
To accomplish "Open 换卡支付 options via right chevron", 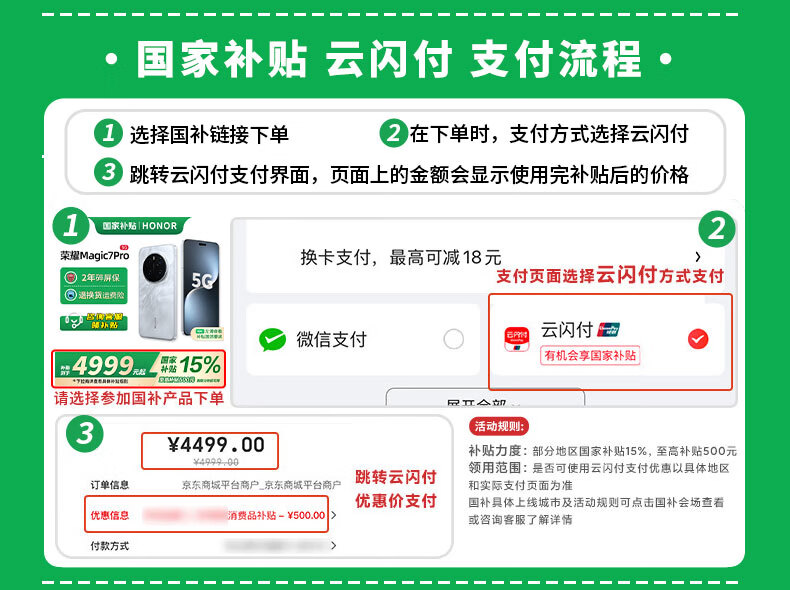I will (x=698, y=257).
